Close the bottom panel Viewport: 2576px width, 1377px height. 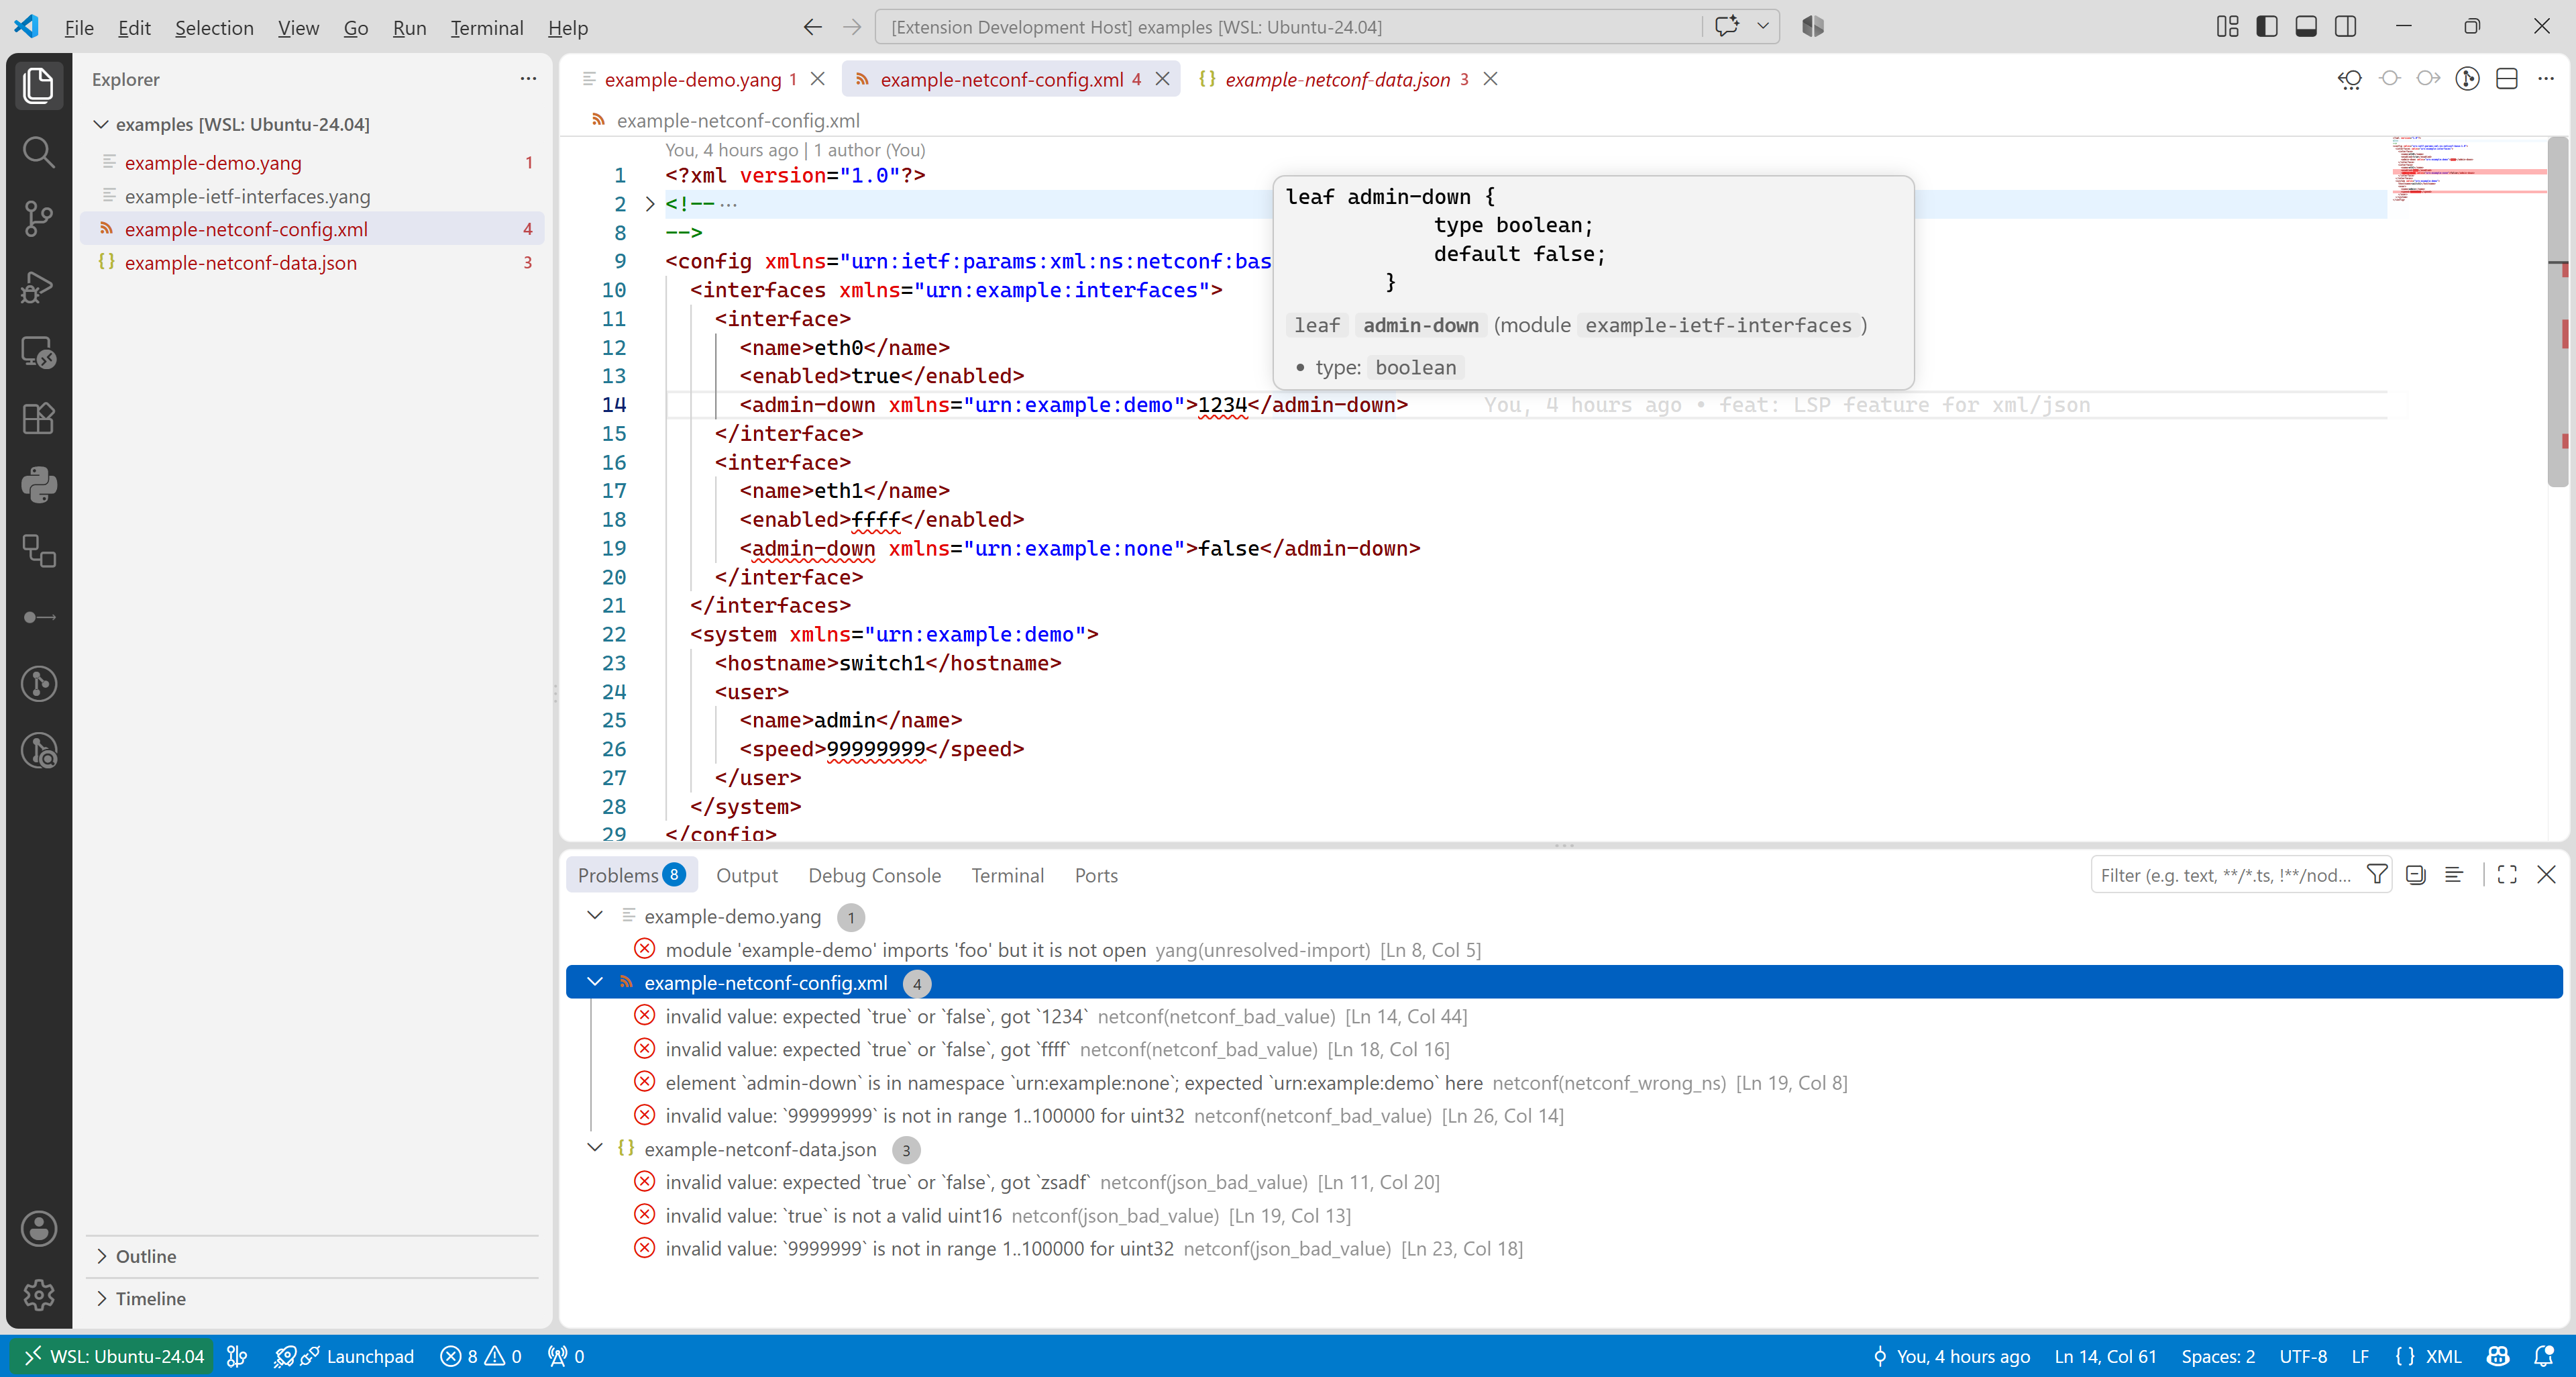pyautogui.click(x=2547, y=875)
